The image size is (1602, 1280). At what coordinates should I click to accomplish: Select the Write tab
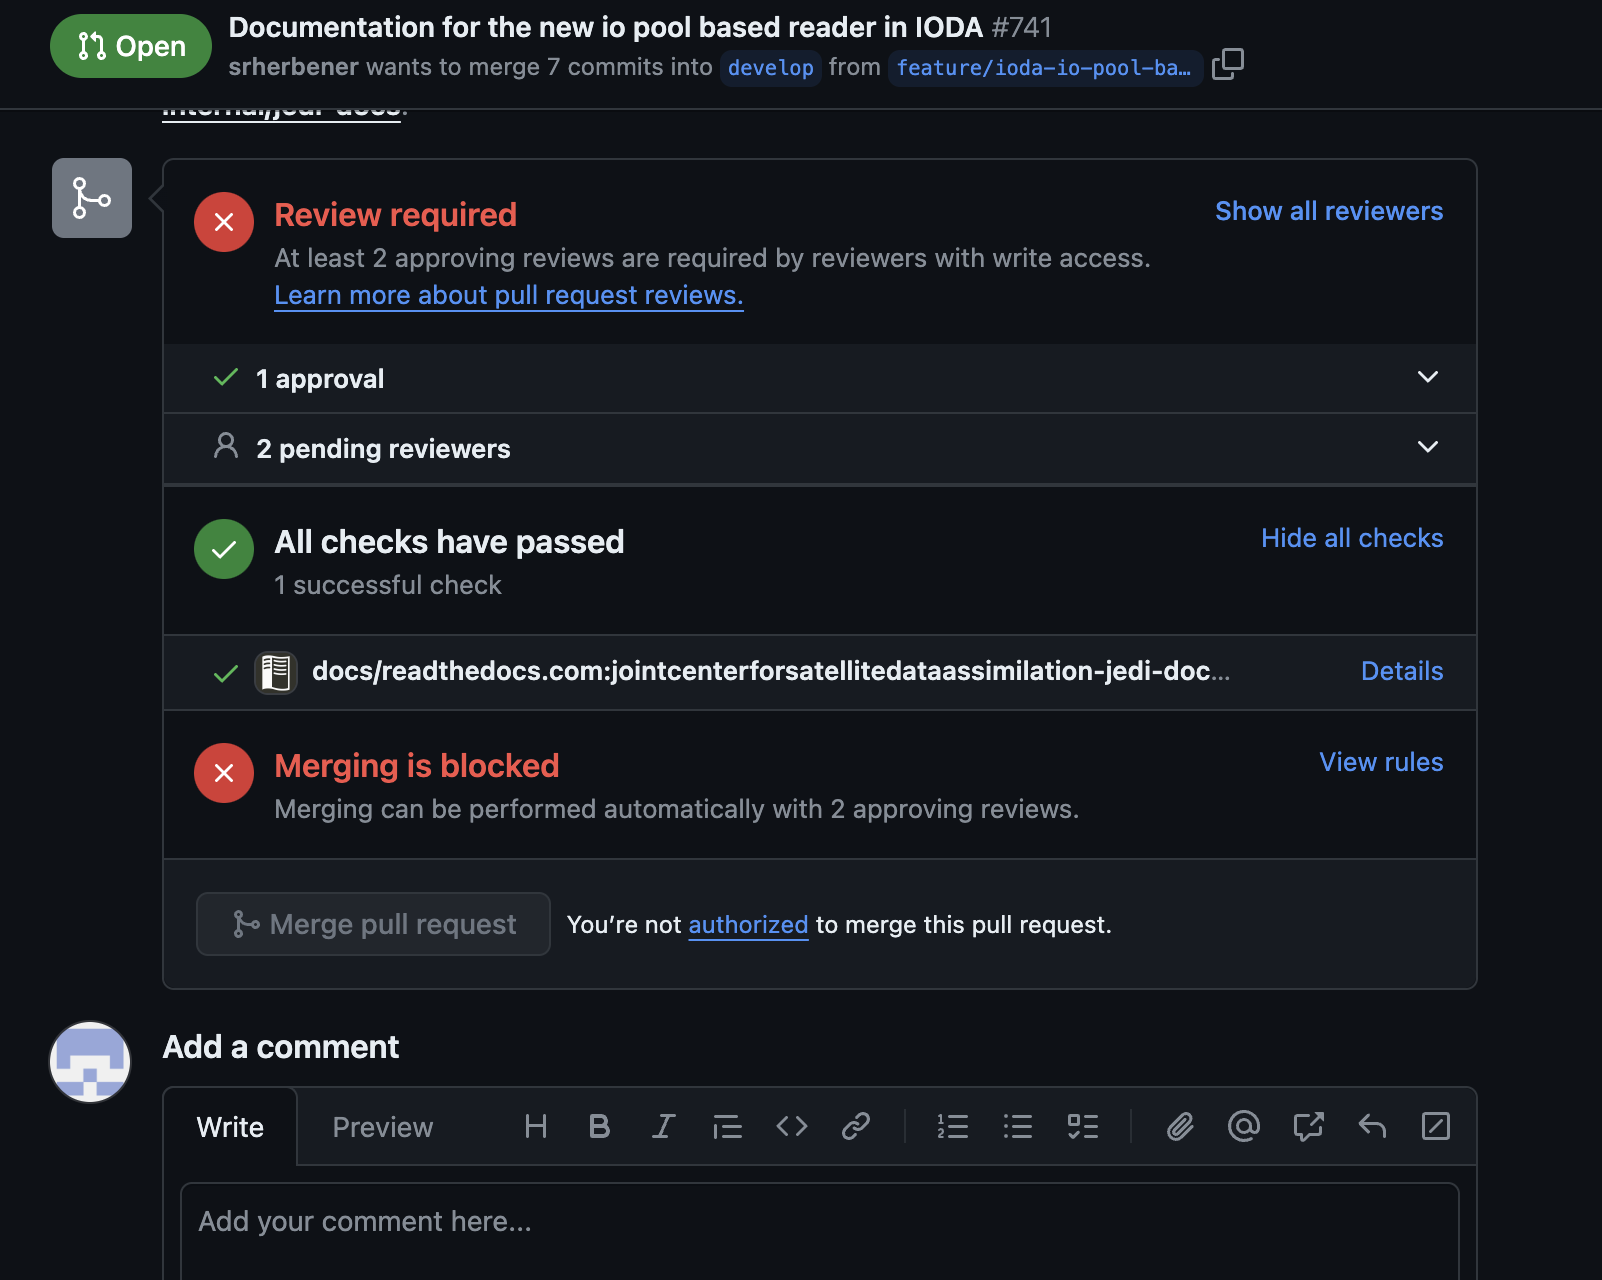pos(230,1127)
